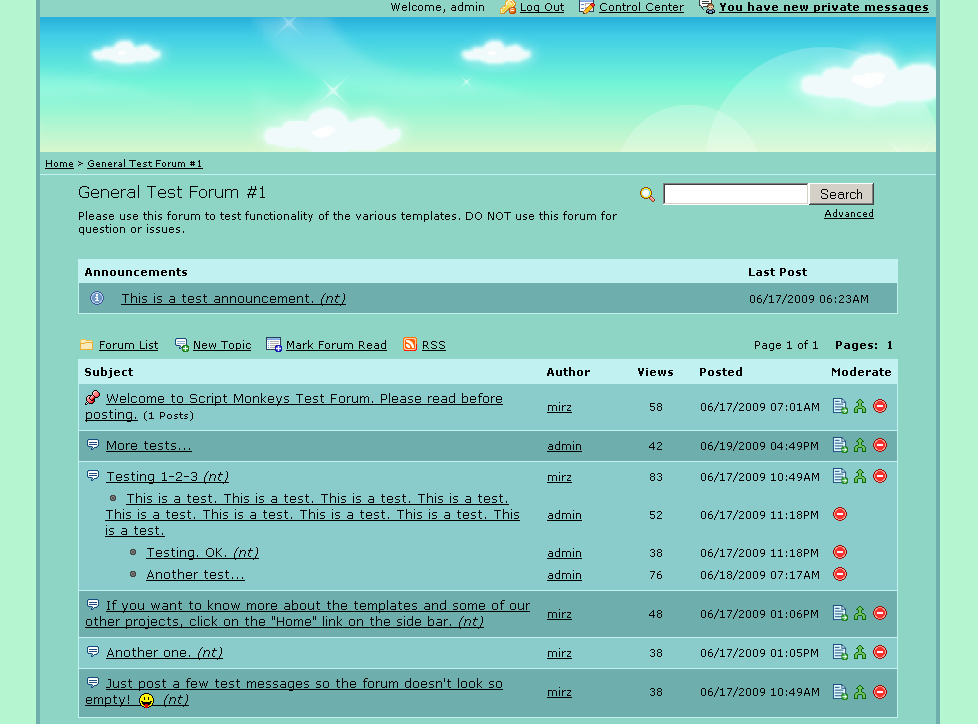Open the 'Another test...' reply link

pos(195,575)
